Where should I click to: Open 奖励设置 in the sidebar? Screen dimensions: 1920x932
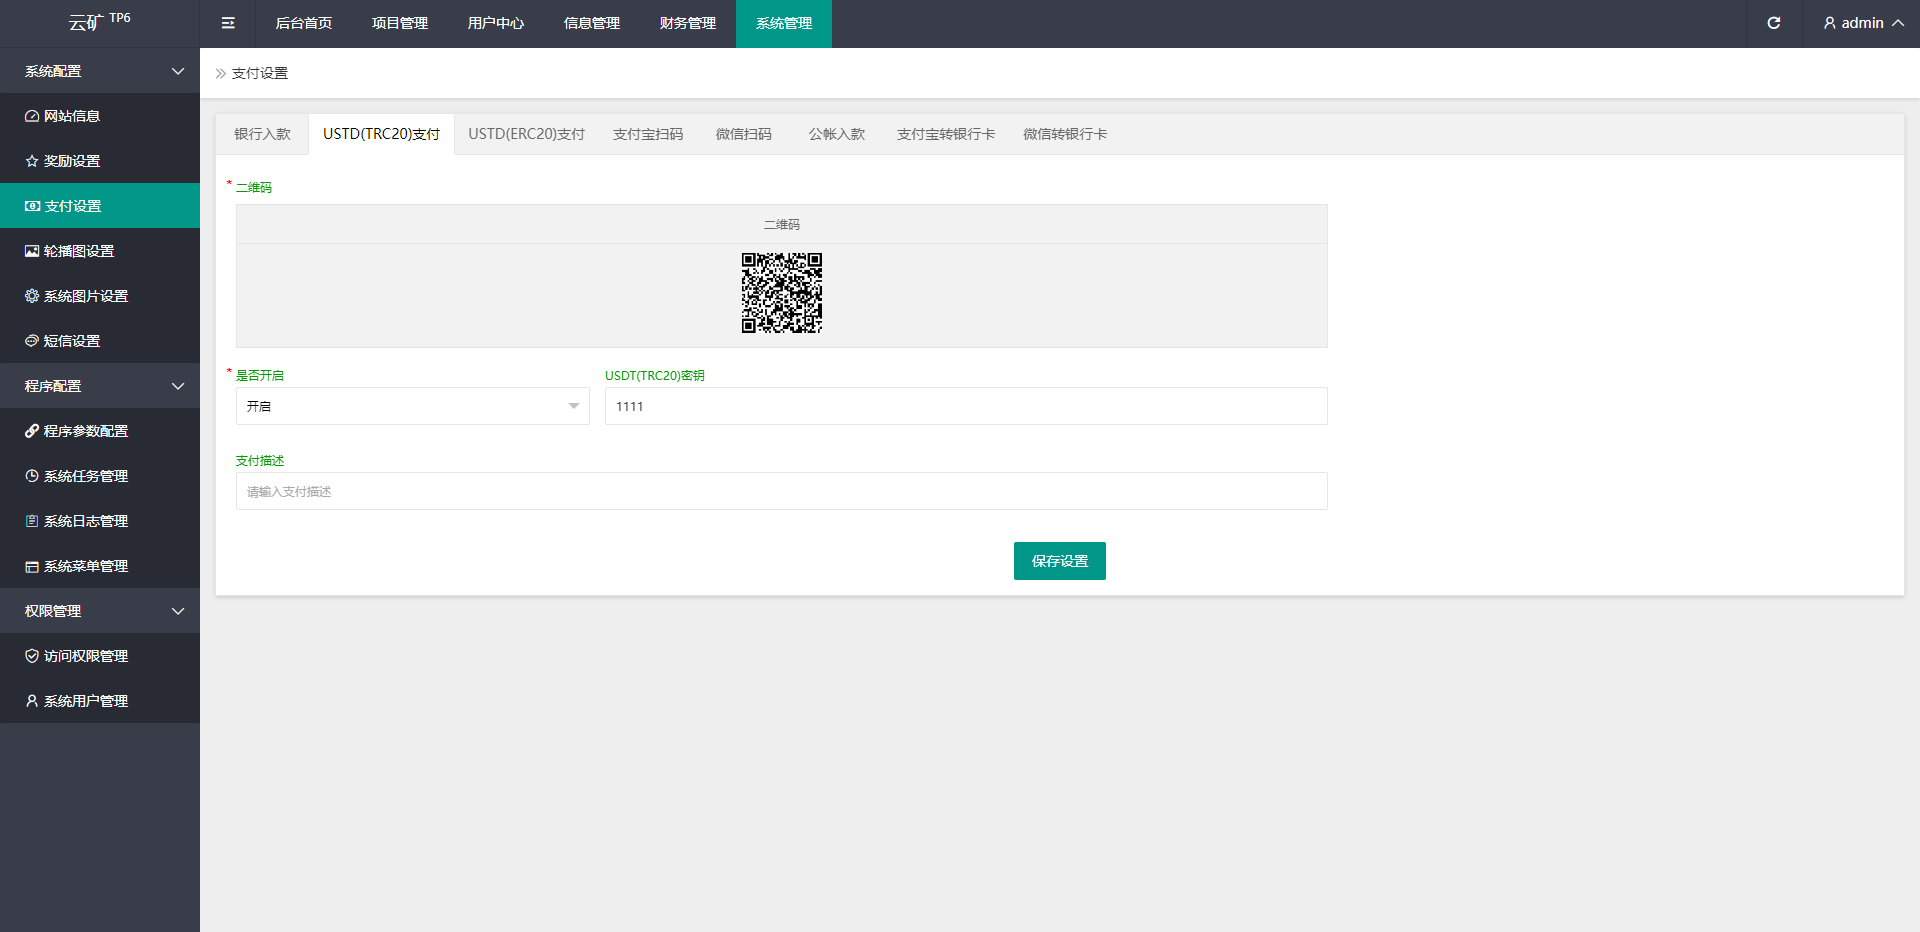click(x=100, y=161)
